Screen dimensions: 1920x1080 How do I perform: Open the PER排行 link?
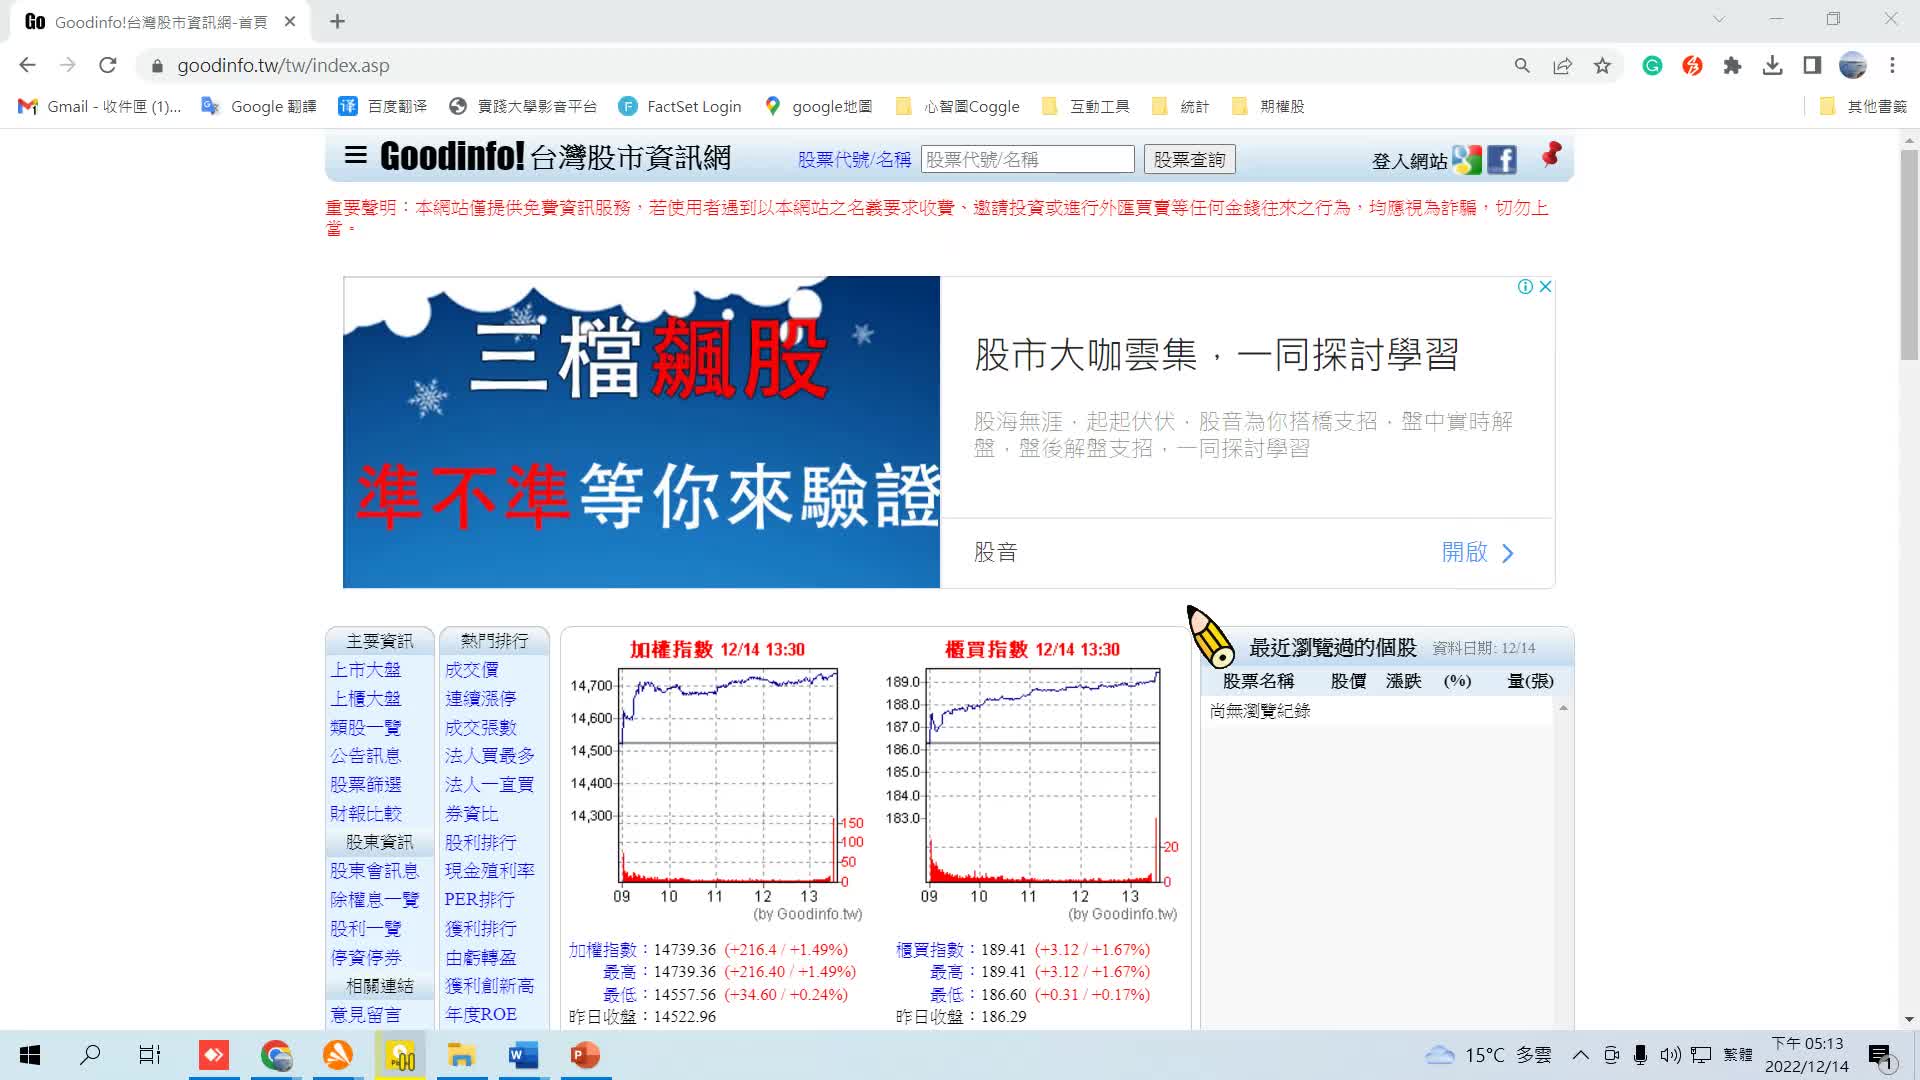[480, 900]
